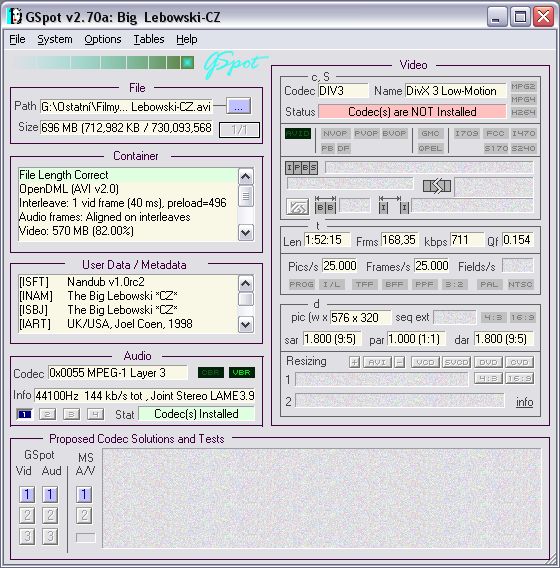
Task: Click the NTSC standard indicator
Action: point(520,284)
